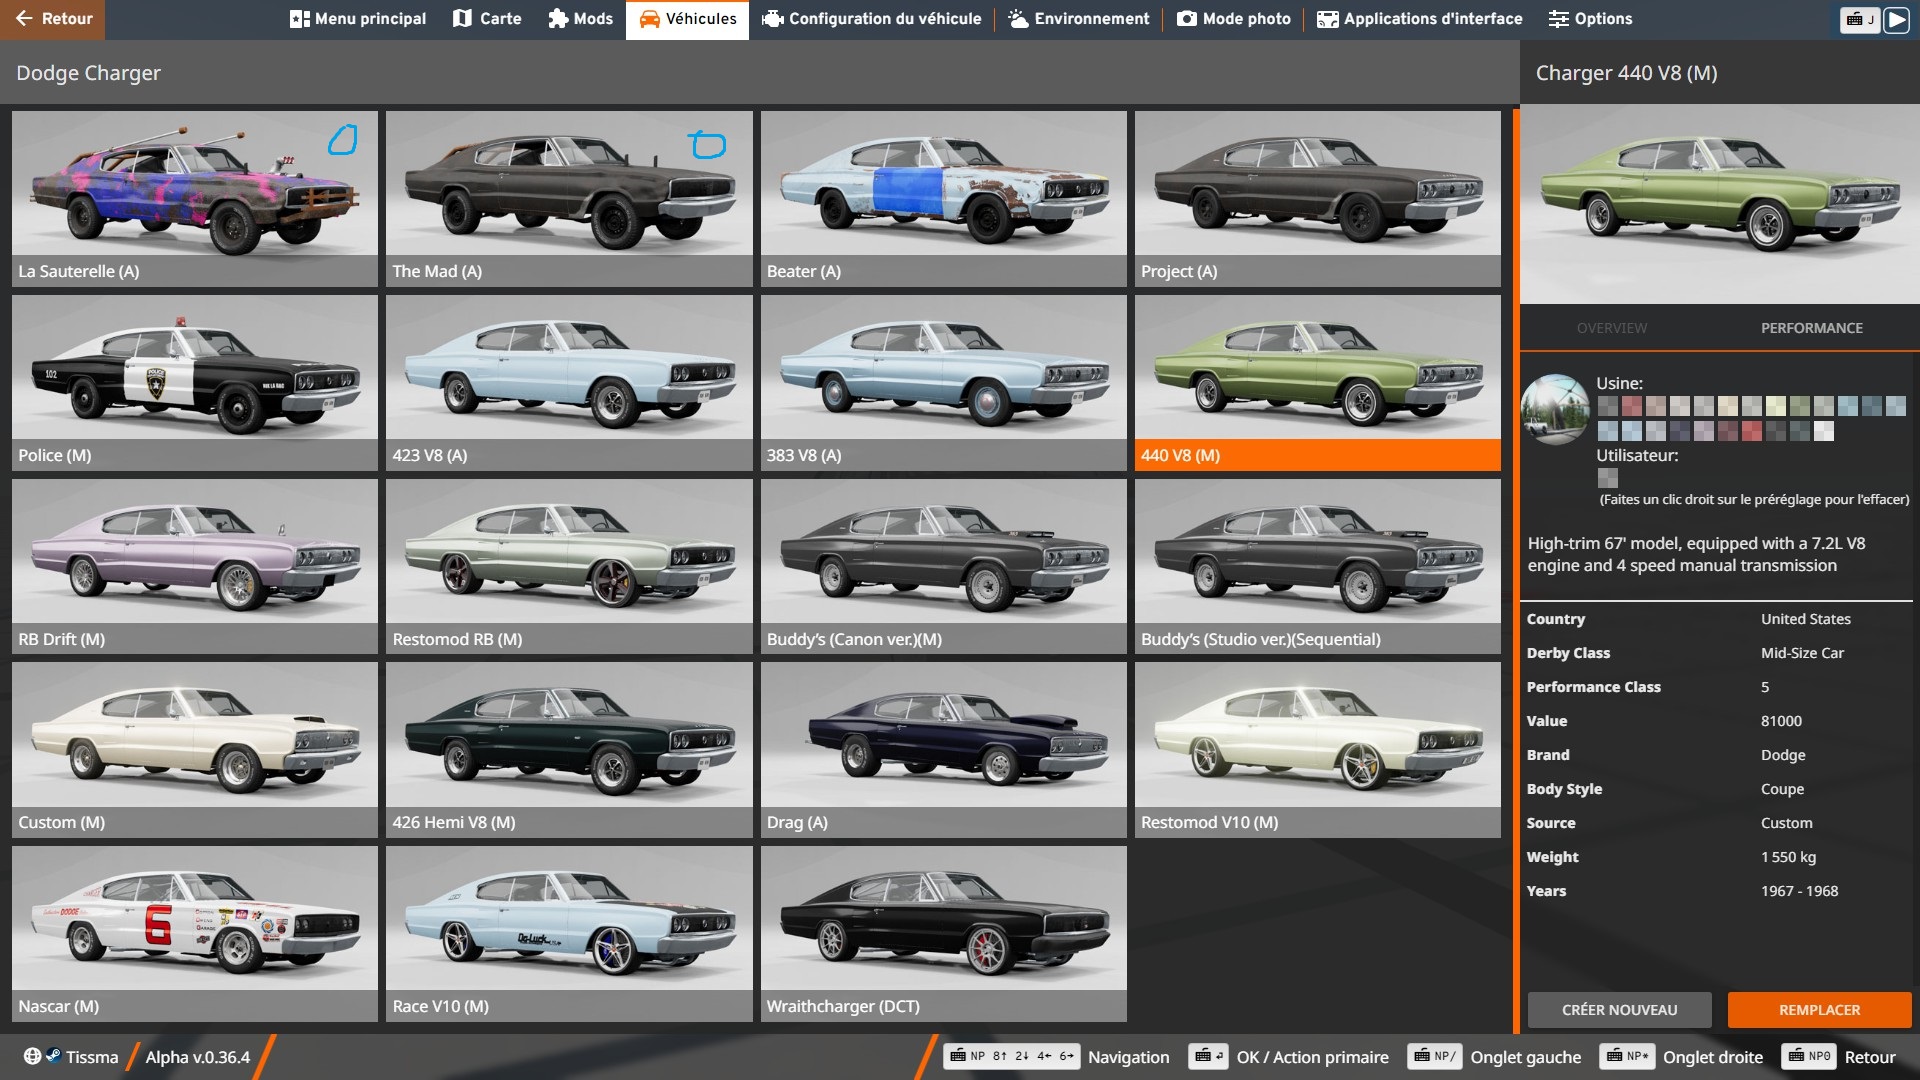Click the Retour back arrow icon

[x=25, y=19]
